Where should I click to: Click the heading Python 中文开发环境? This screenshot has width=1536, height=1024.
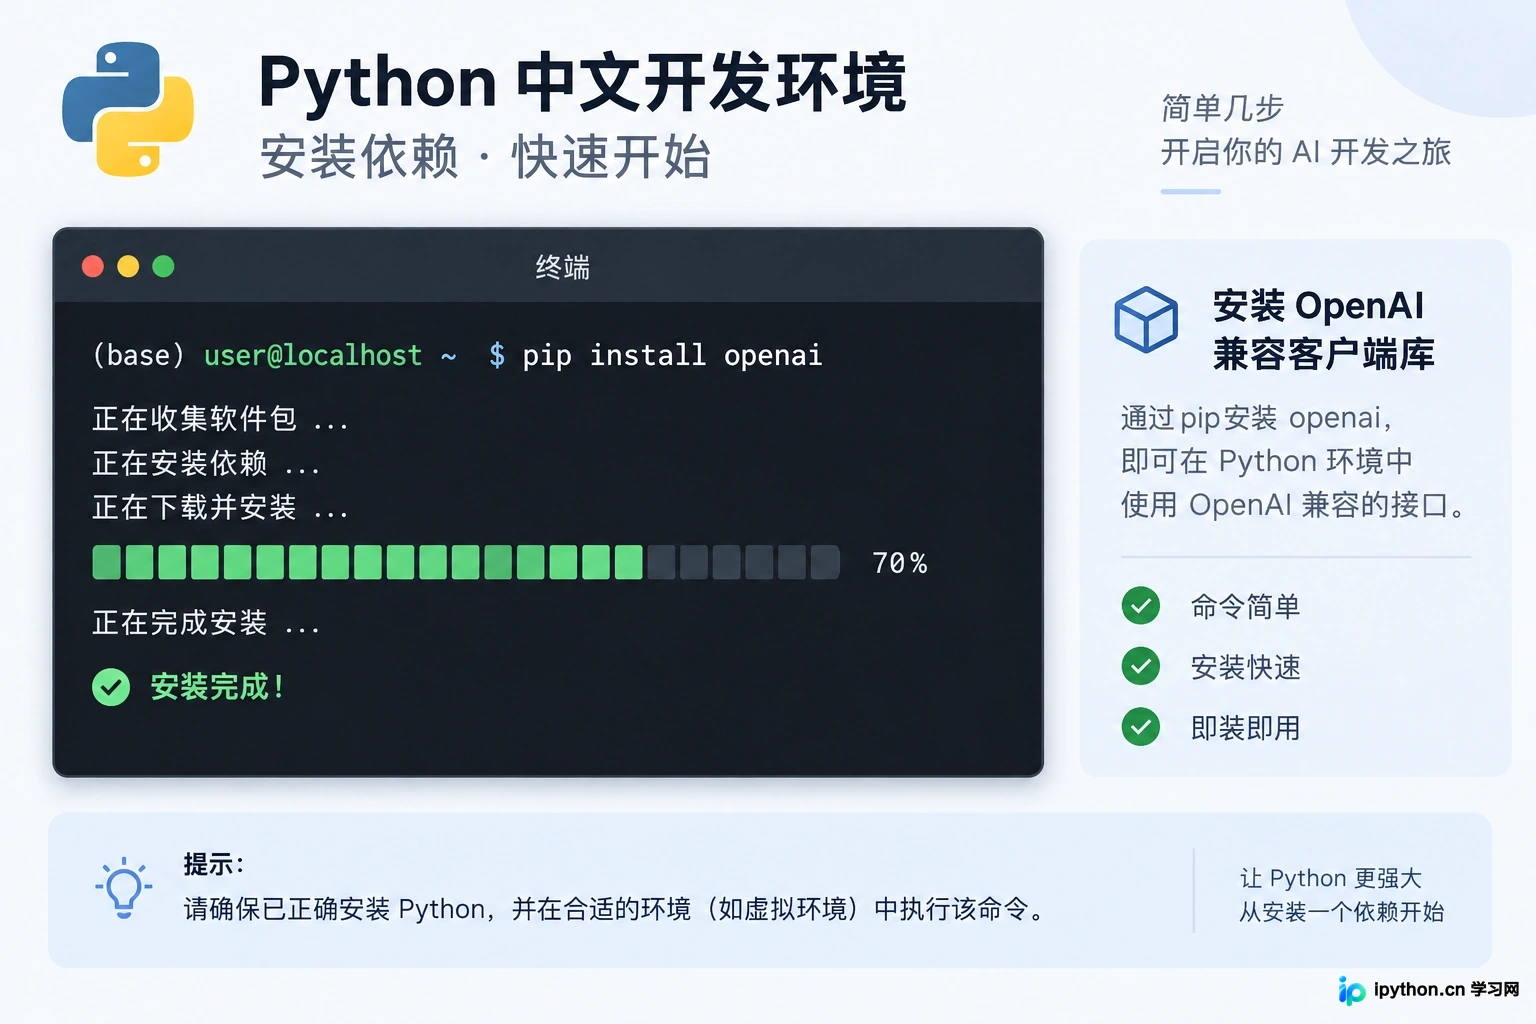(x=582, y=82)
